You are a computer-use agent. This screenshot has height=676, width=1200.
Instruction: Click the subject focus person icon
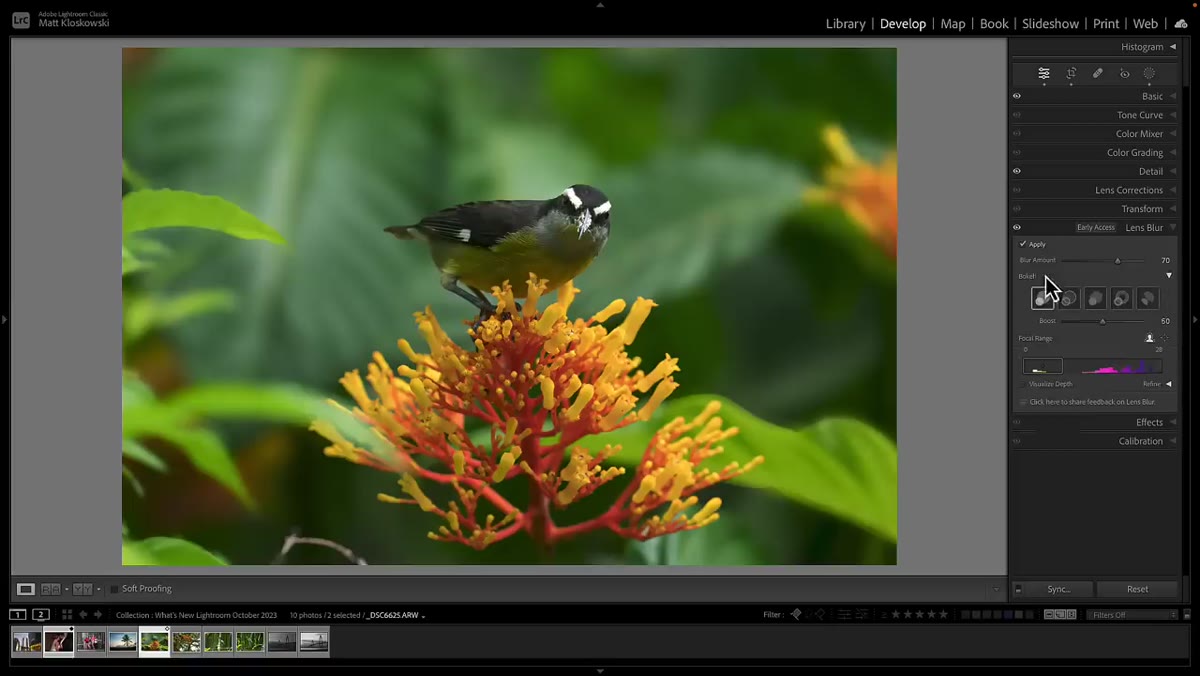coord(1150,338)
